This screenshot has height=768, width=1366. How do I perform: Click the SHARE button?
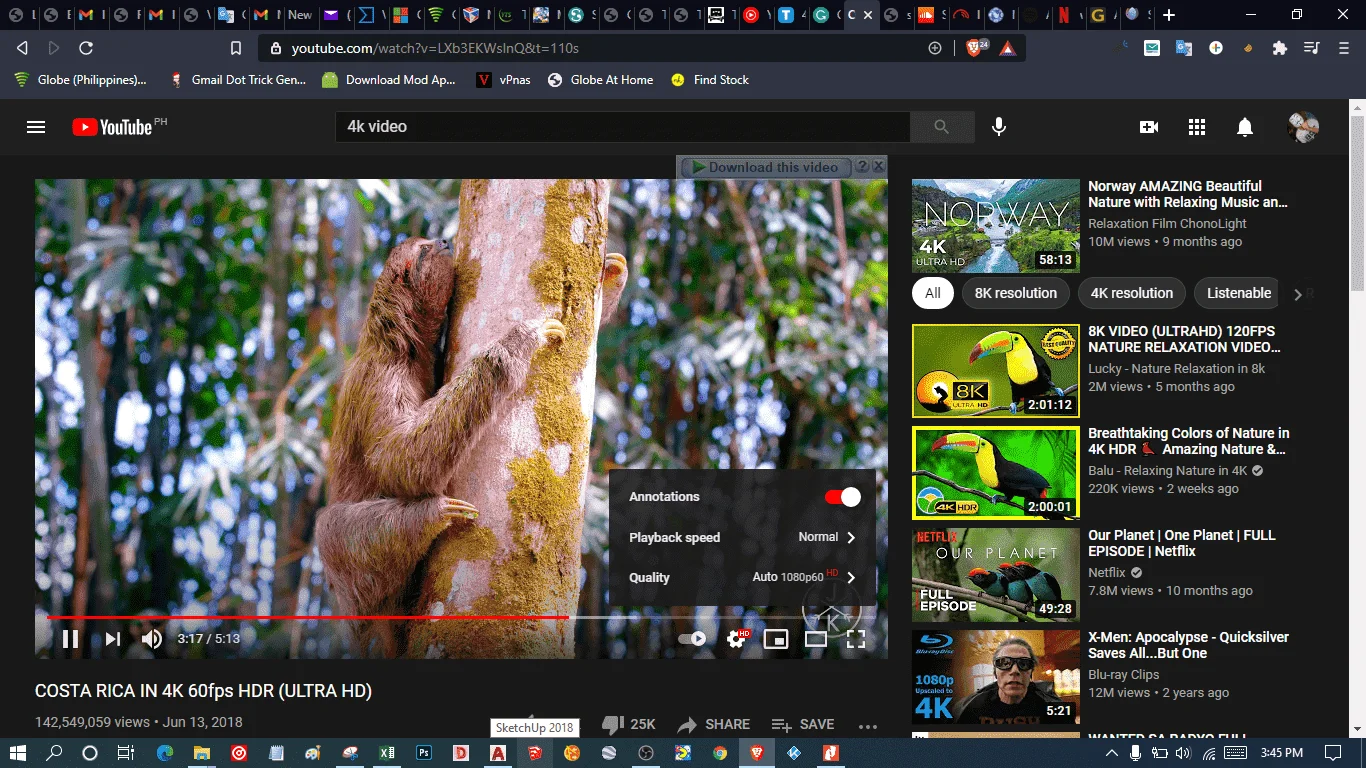click(x=713, y=724)
